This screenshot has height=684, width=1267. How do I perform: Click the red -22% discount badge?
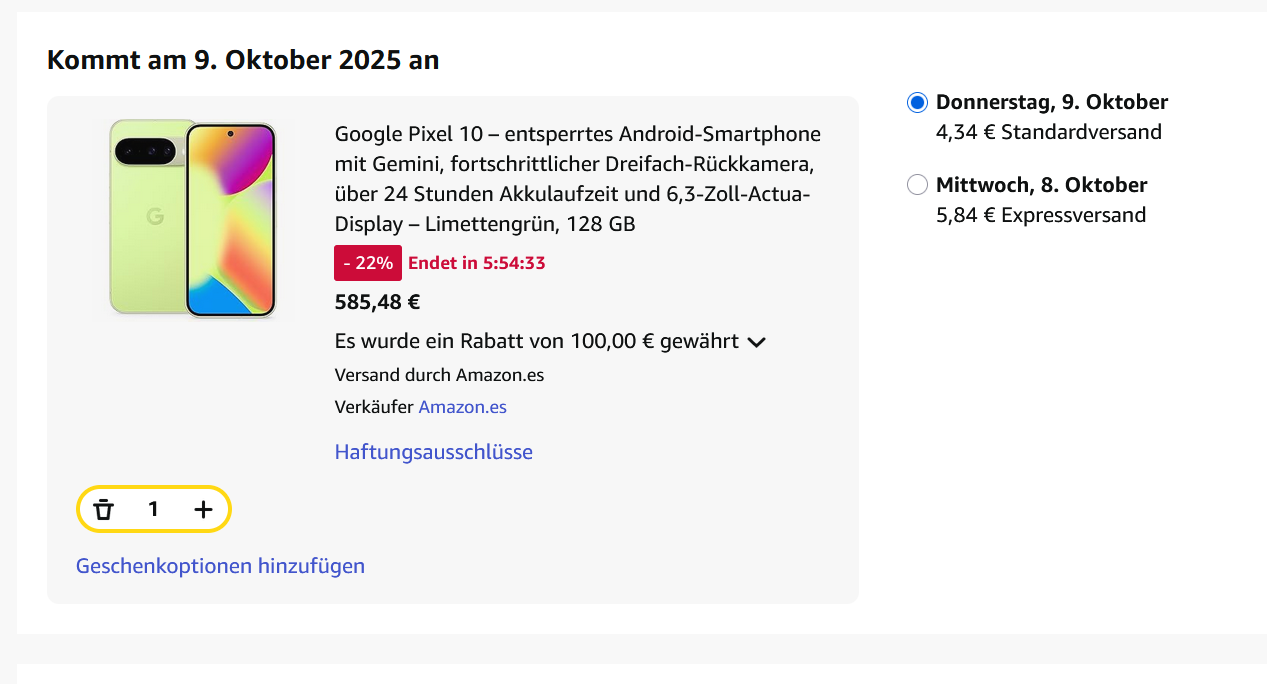[368, 263]
